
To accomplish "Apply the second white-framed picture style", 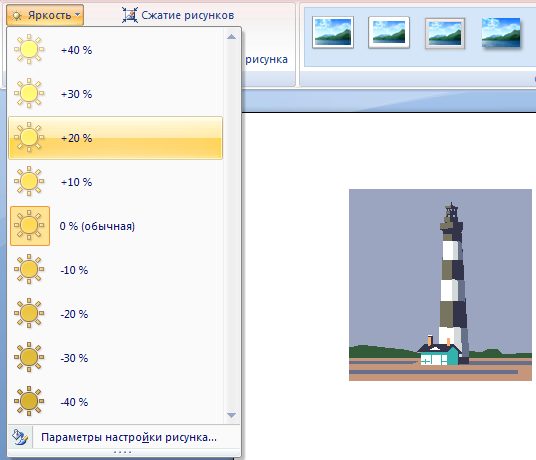I will pyautogui.click(x=389, y=32).
